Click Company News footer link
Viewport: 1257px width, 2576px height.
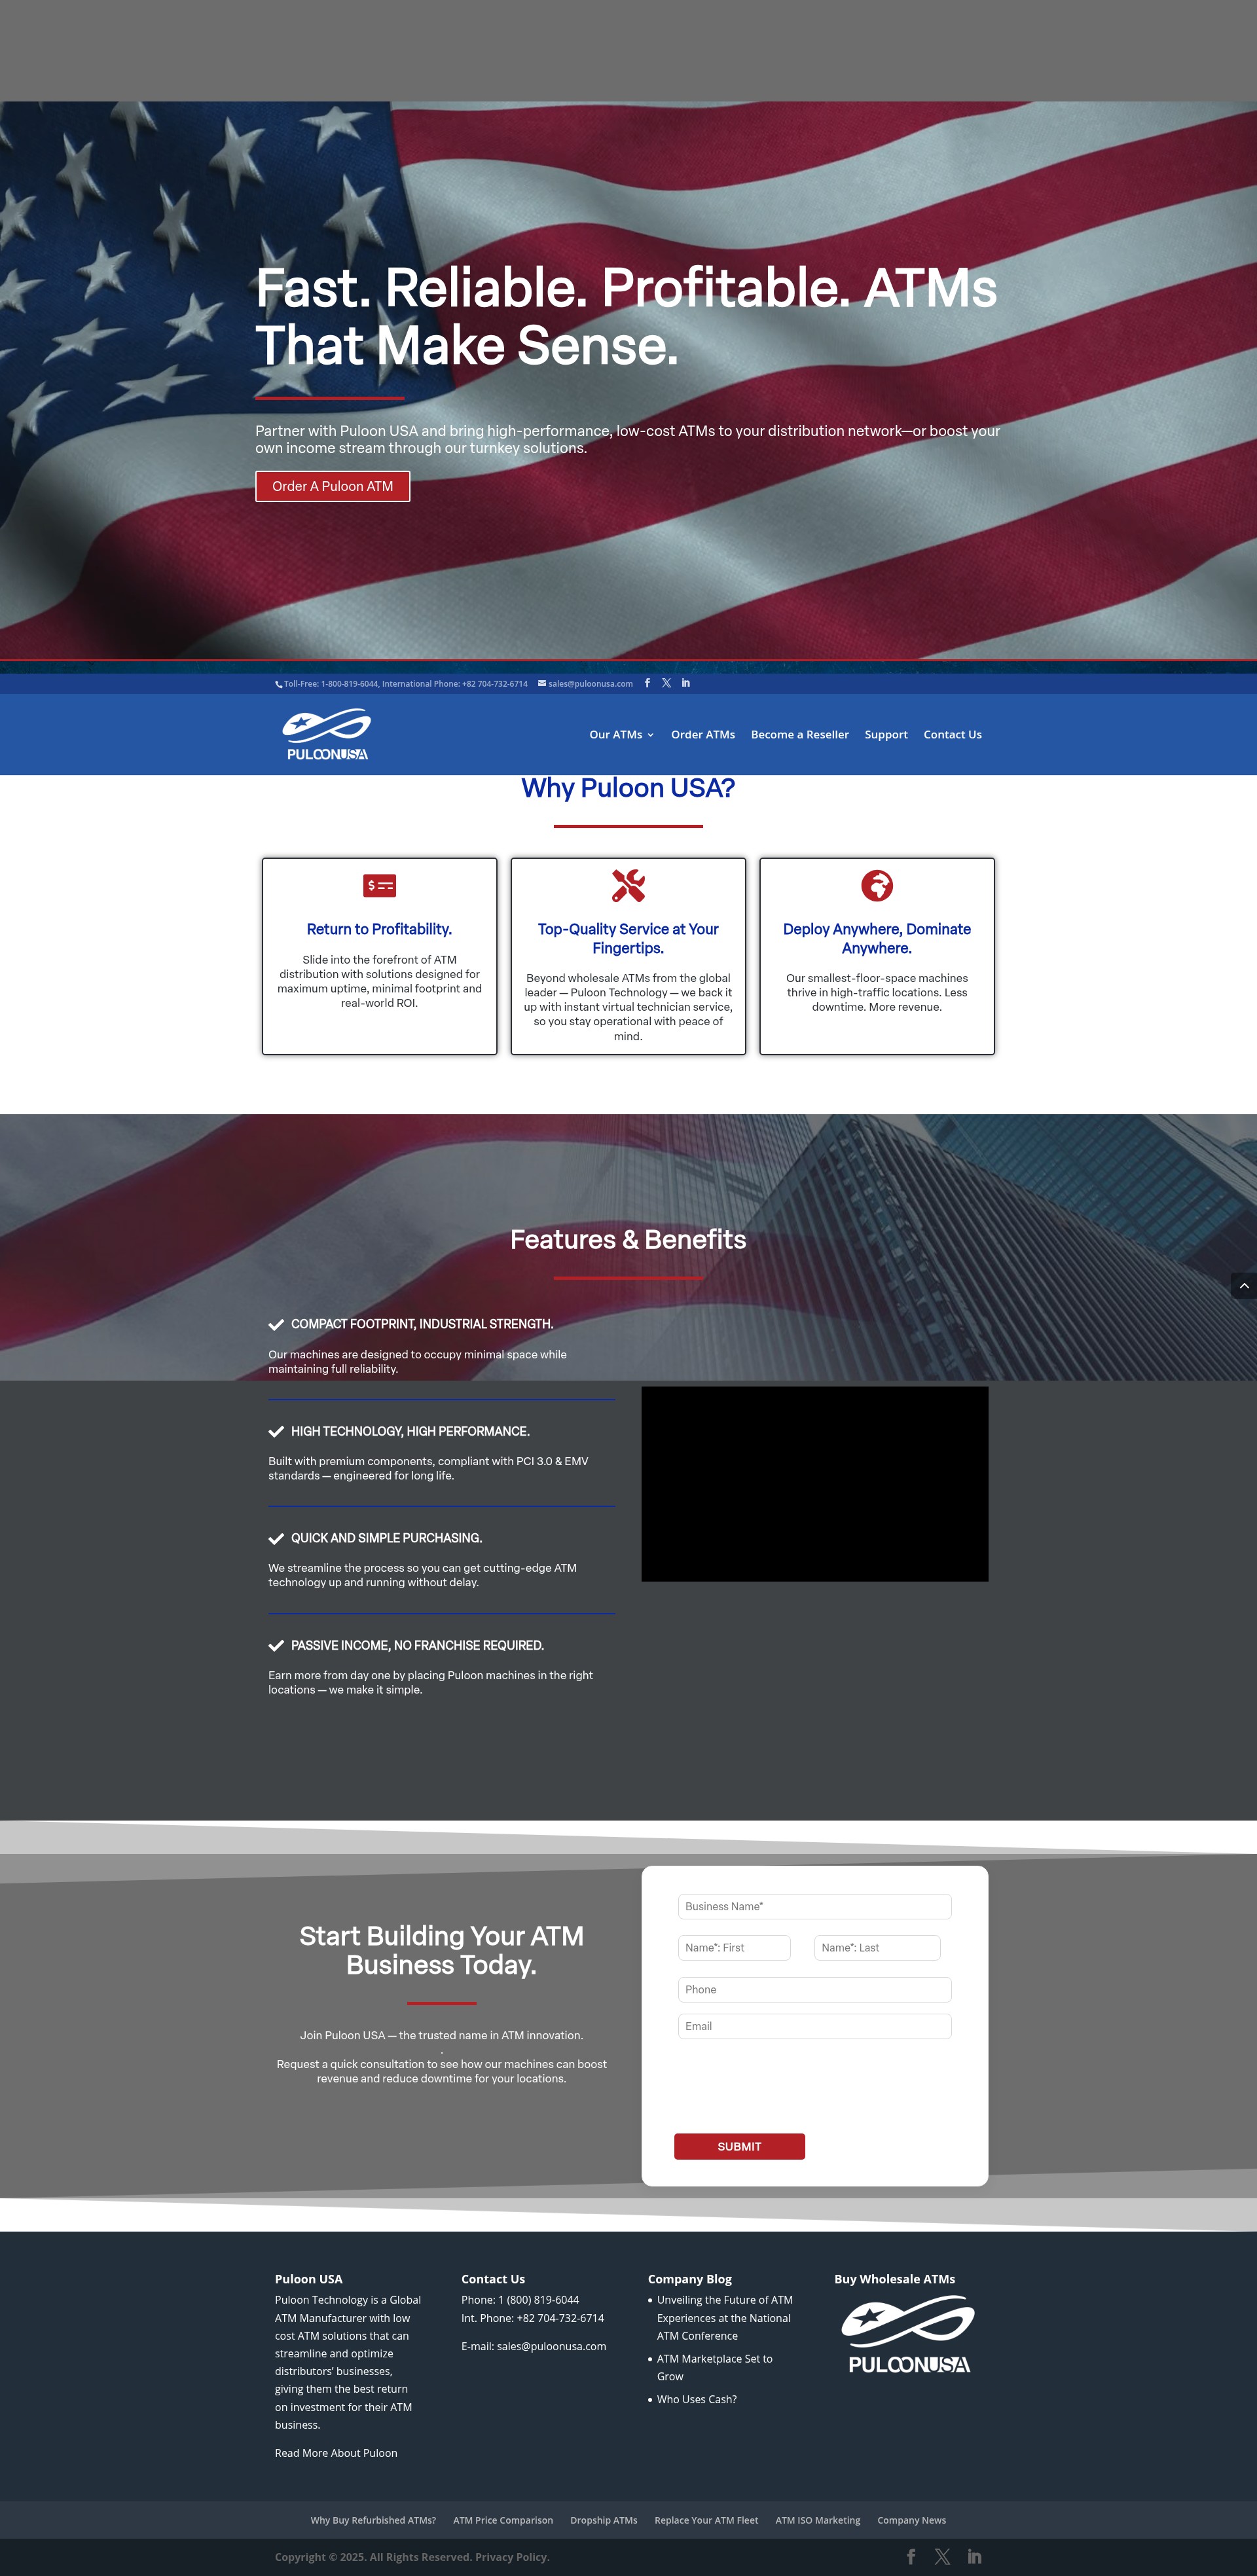(x=912, y=2520)
